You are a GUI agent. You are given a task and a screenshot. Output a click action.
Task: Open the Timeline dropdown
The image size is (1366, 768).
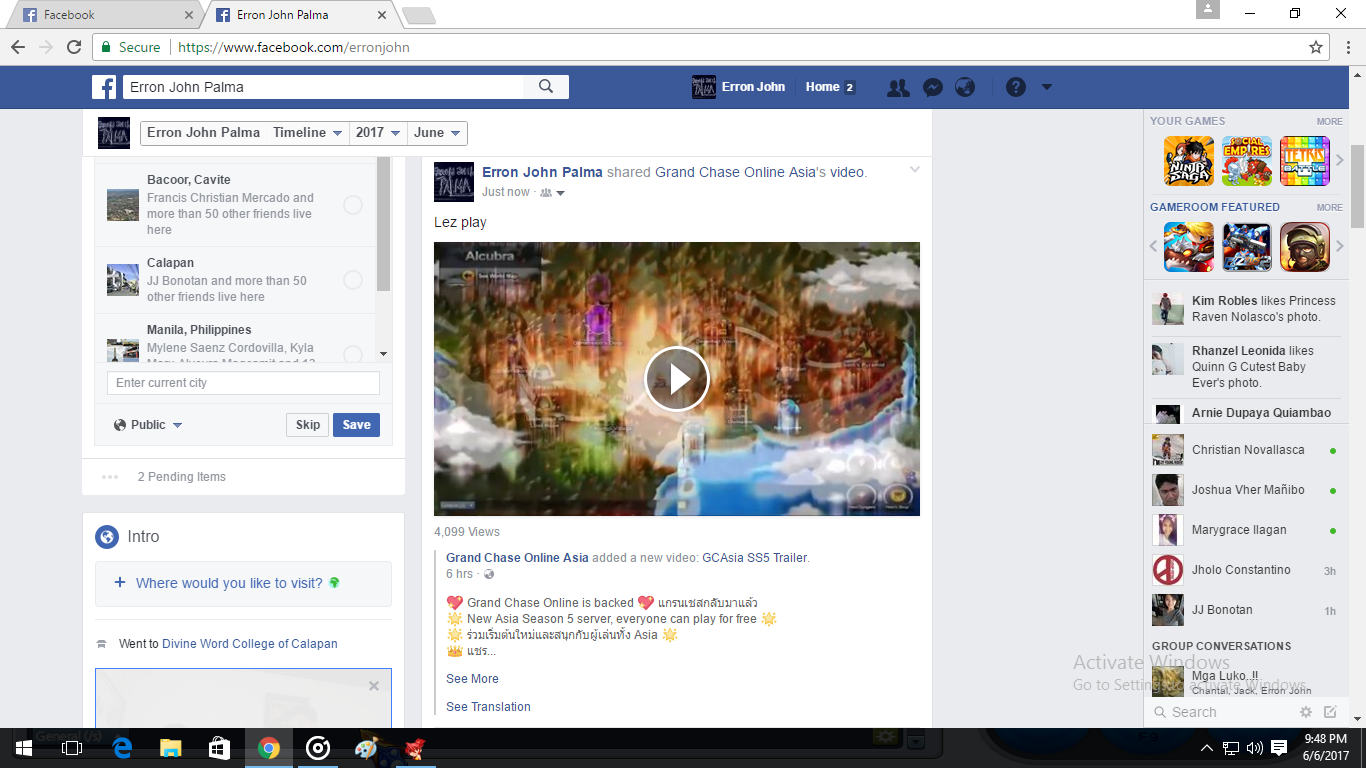pos(307,133)
